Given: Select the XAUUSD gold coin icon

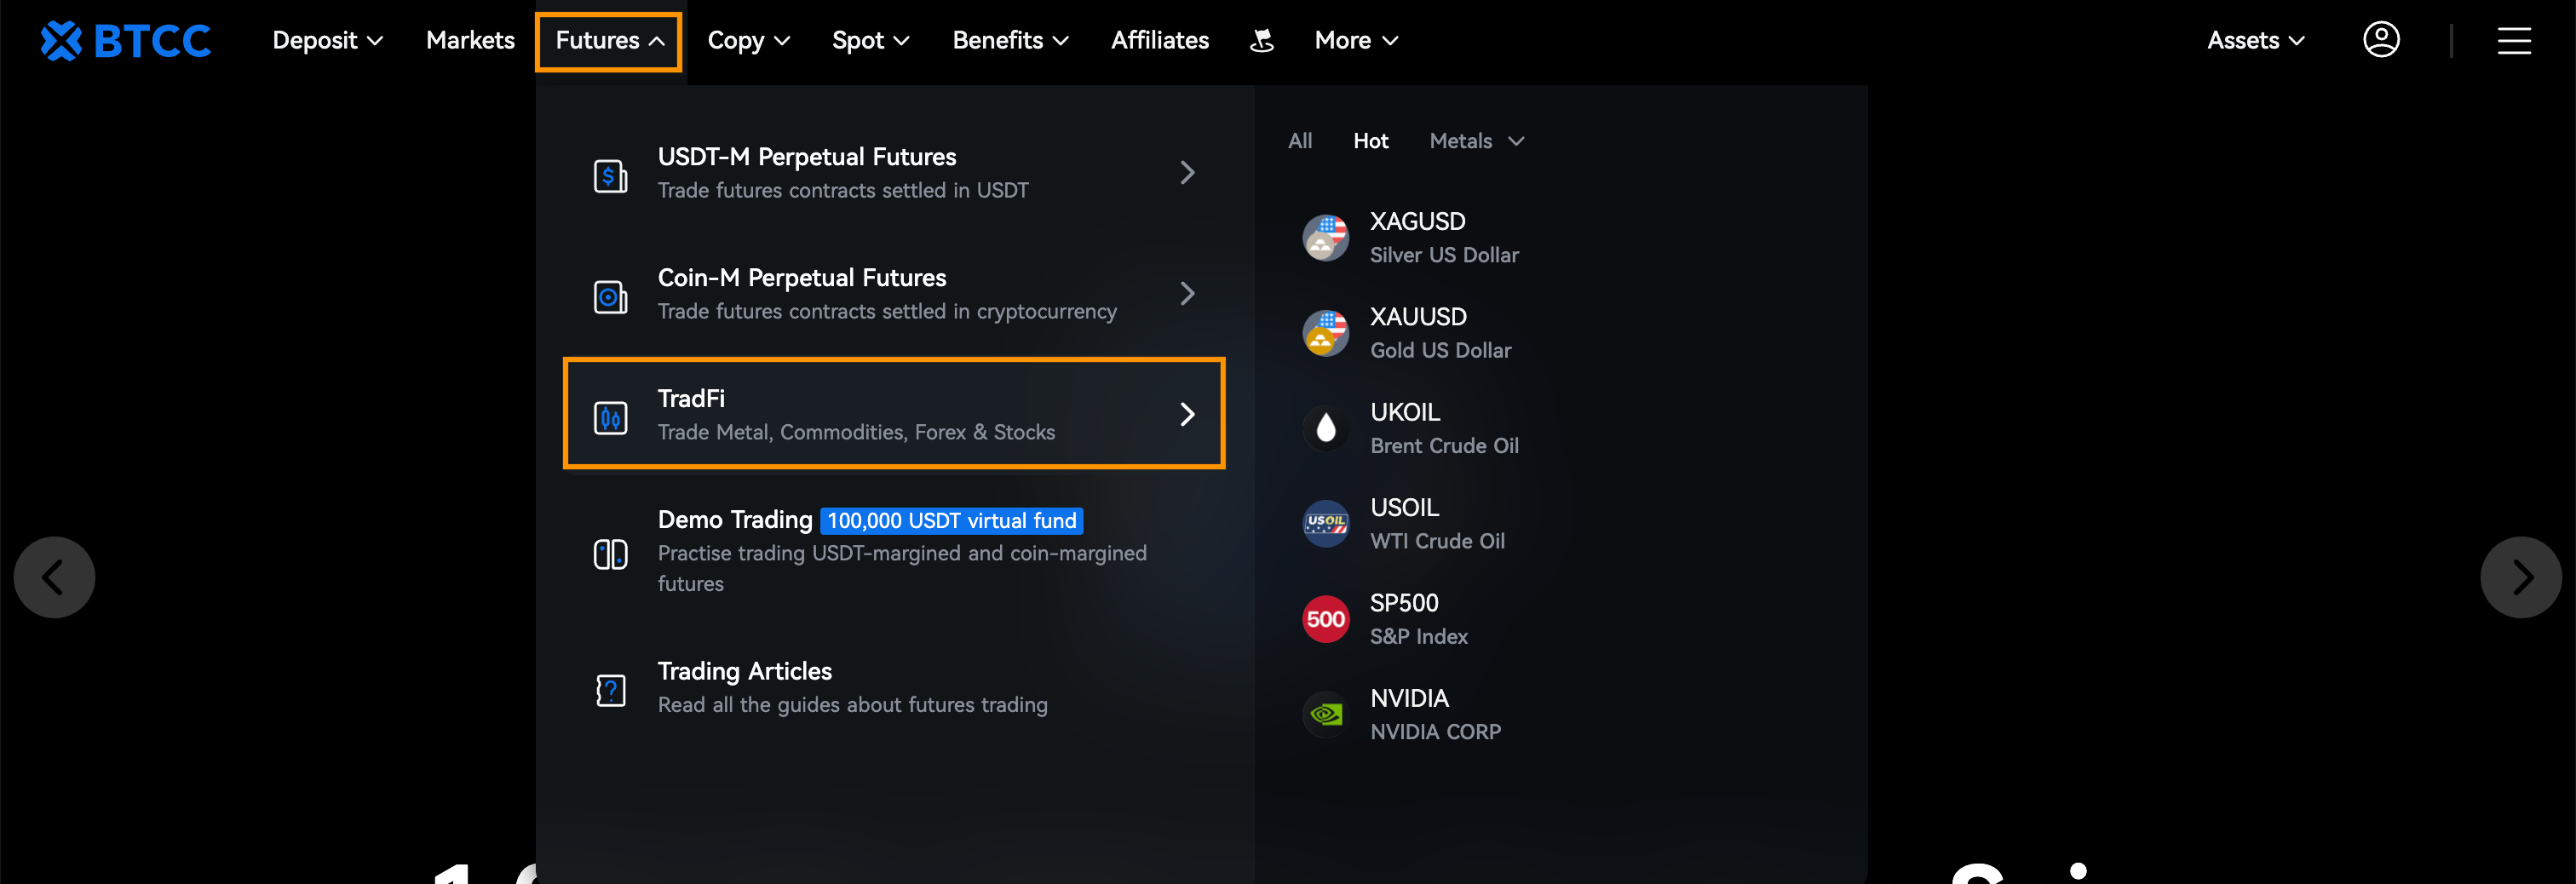Looking at the screenshot, I should point(1325,333).
